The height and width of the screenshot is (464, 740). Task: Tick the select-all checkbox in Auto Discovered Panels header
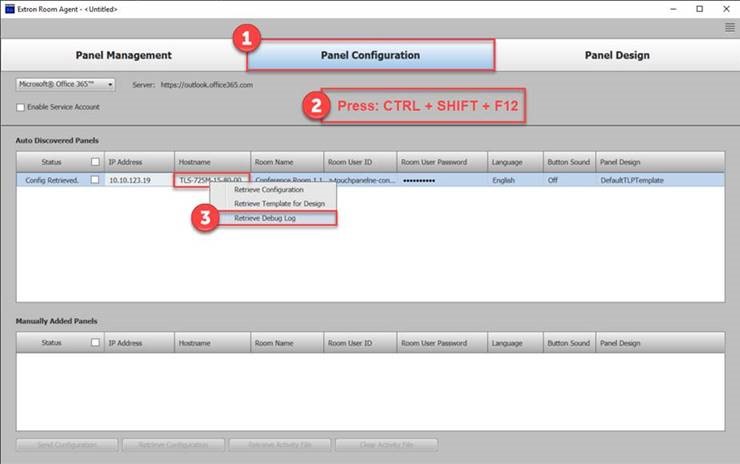coord(95,162)
